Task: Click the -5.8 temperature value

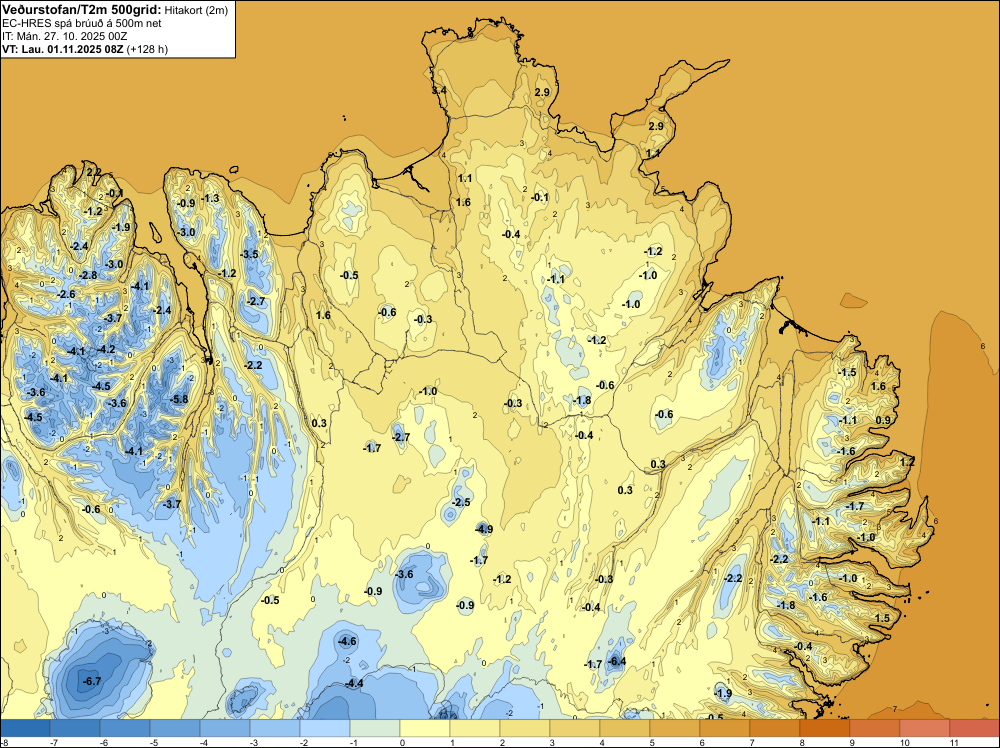Action: tap(180, 400)
